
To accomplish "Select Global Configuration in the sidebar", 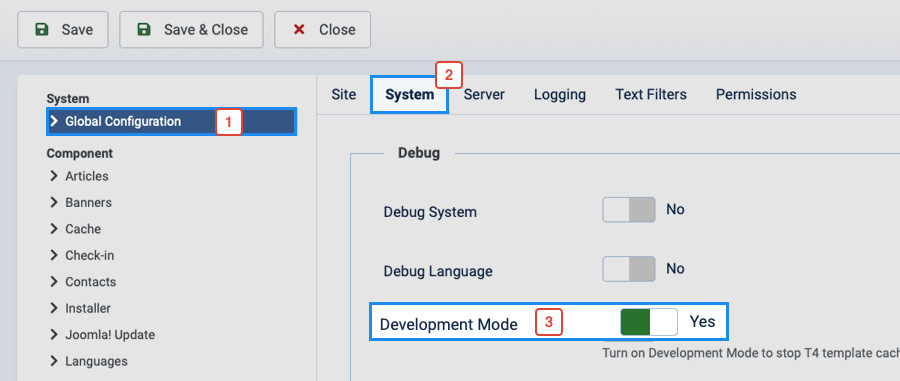I will 172,122.
